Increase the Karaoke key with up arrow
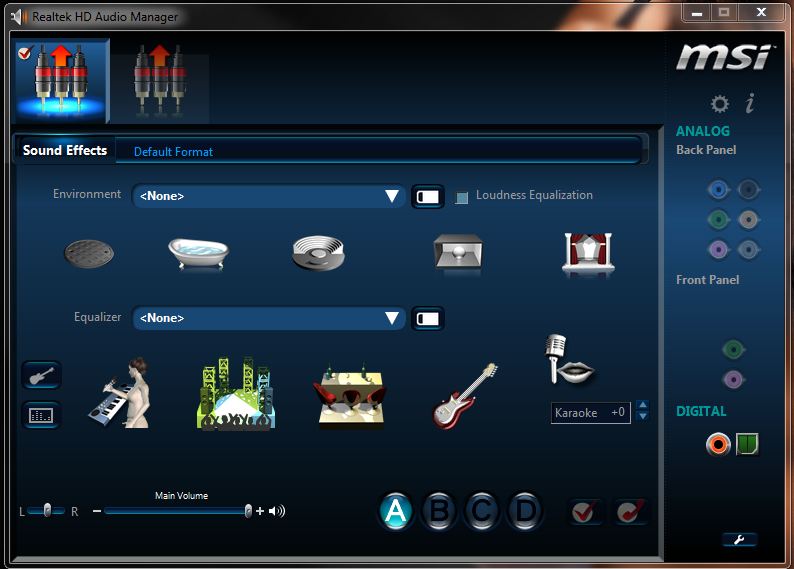Viewport: 794px width, 569px height. point(643,405)
